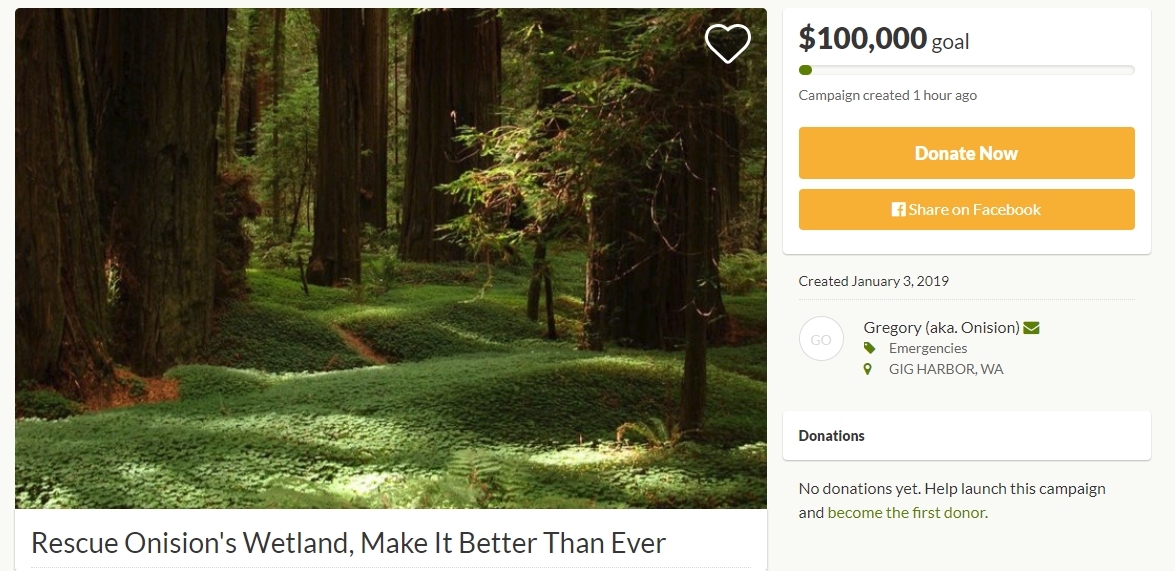Click the GIG HARBOR, WA location text

[946, 369]
